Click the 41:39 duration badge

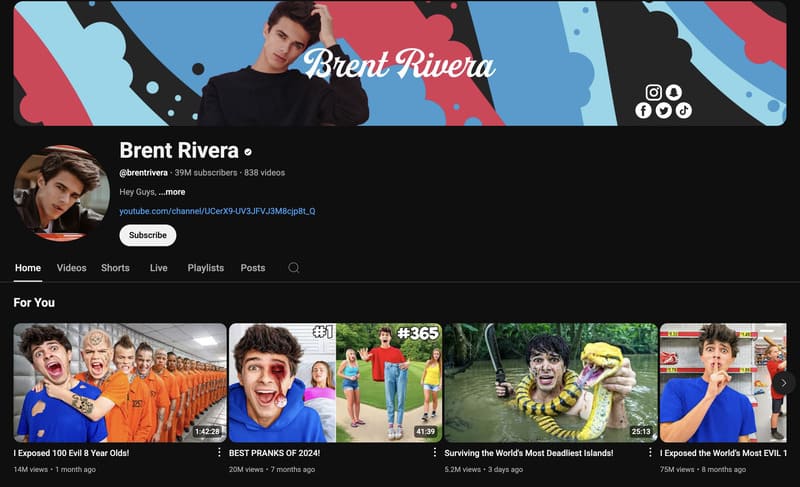coord(426,431)
